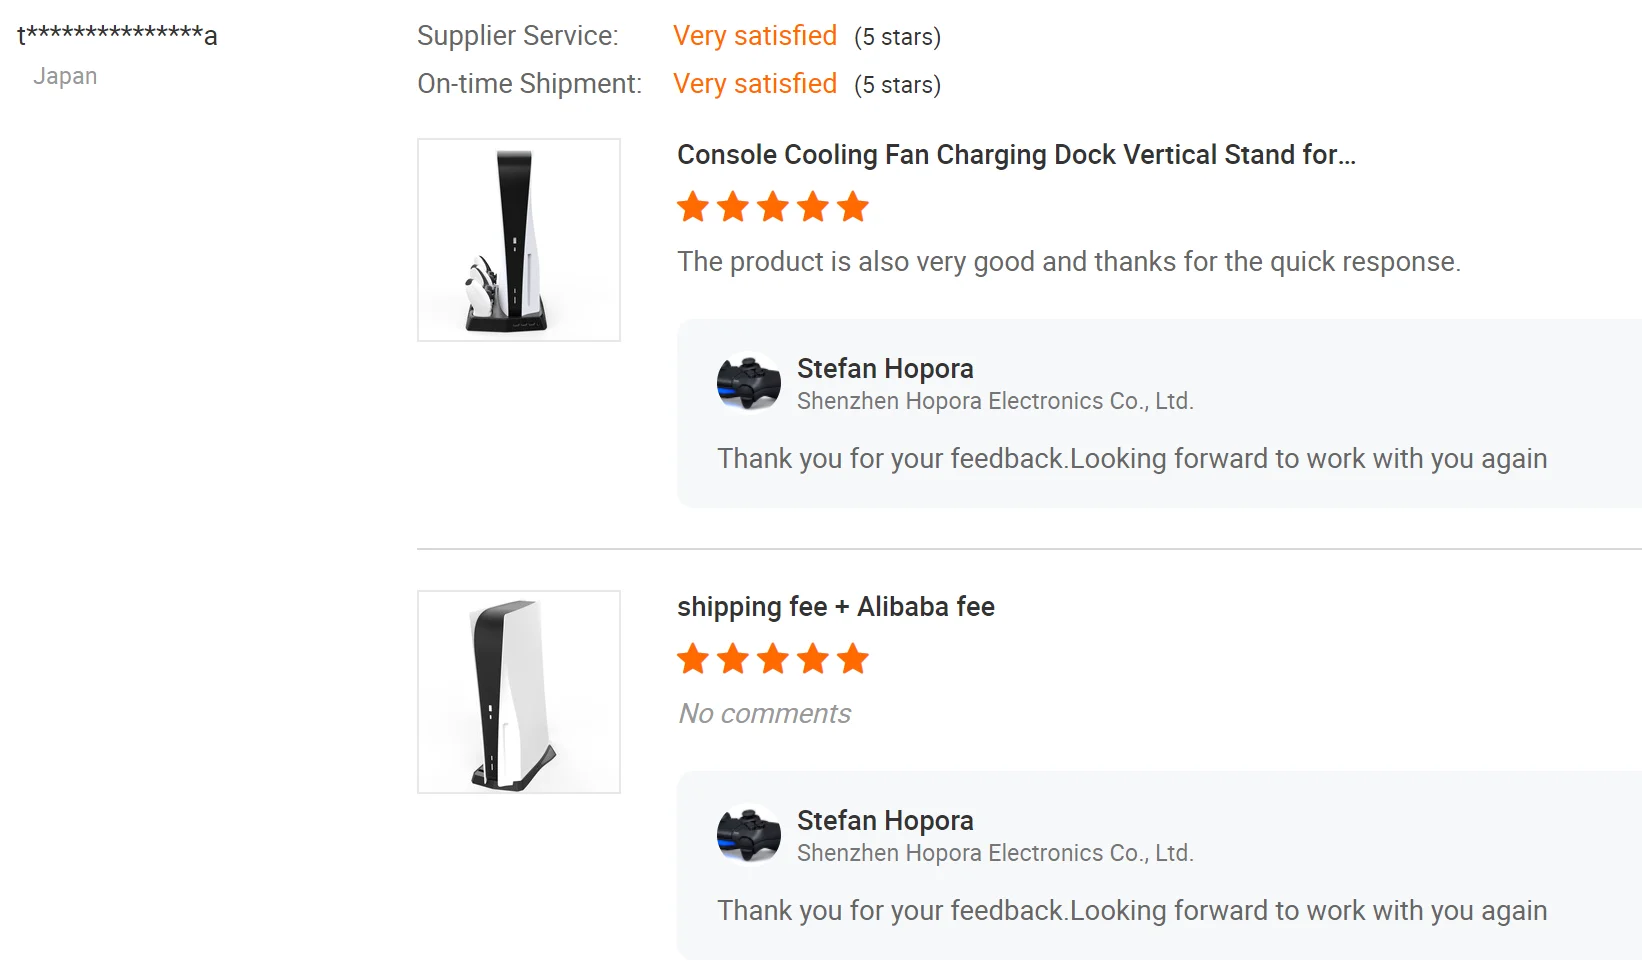This screenshot has width=1642, height=973.
Task: Click Stefan Hopora name in second reply
Action: click(x=885, y=821)
